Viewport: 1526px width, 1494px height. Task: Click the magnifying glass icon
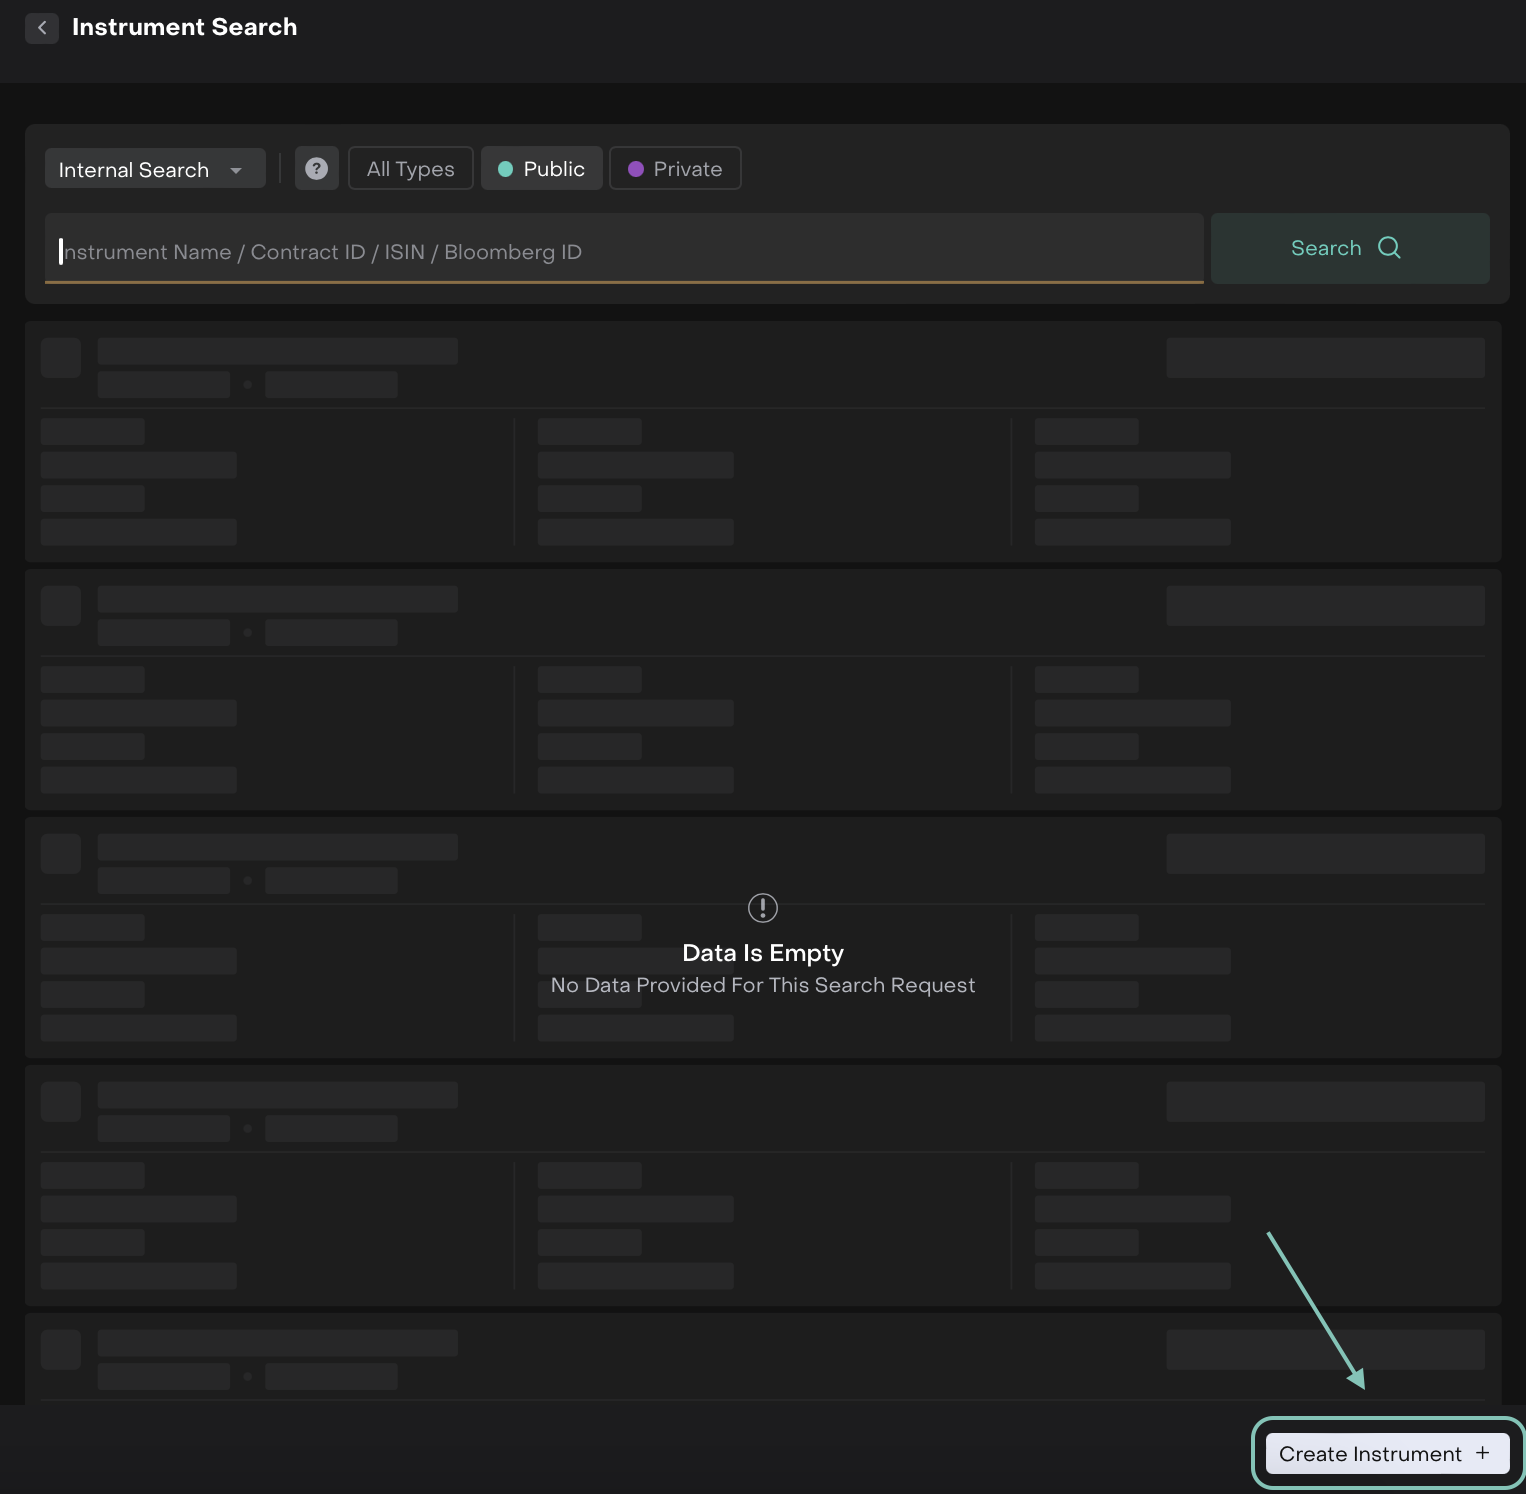point(1389,248)
